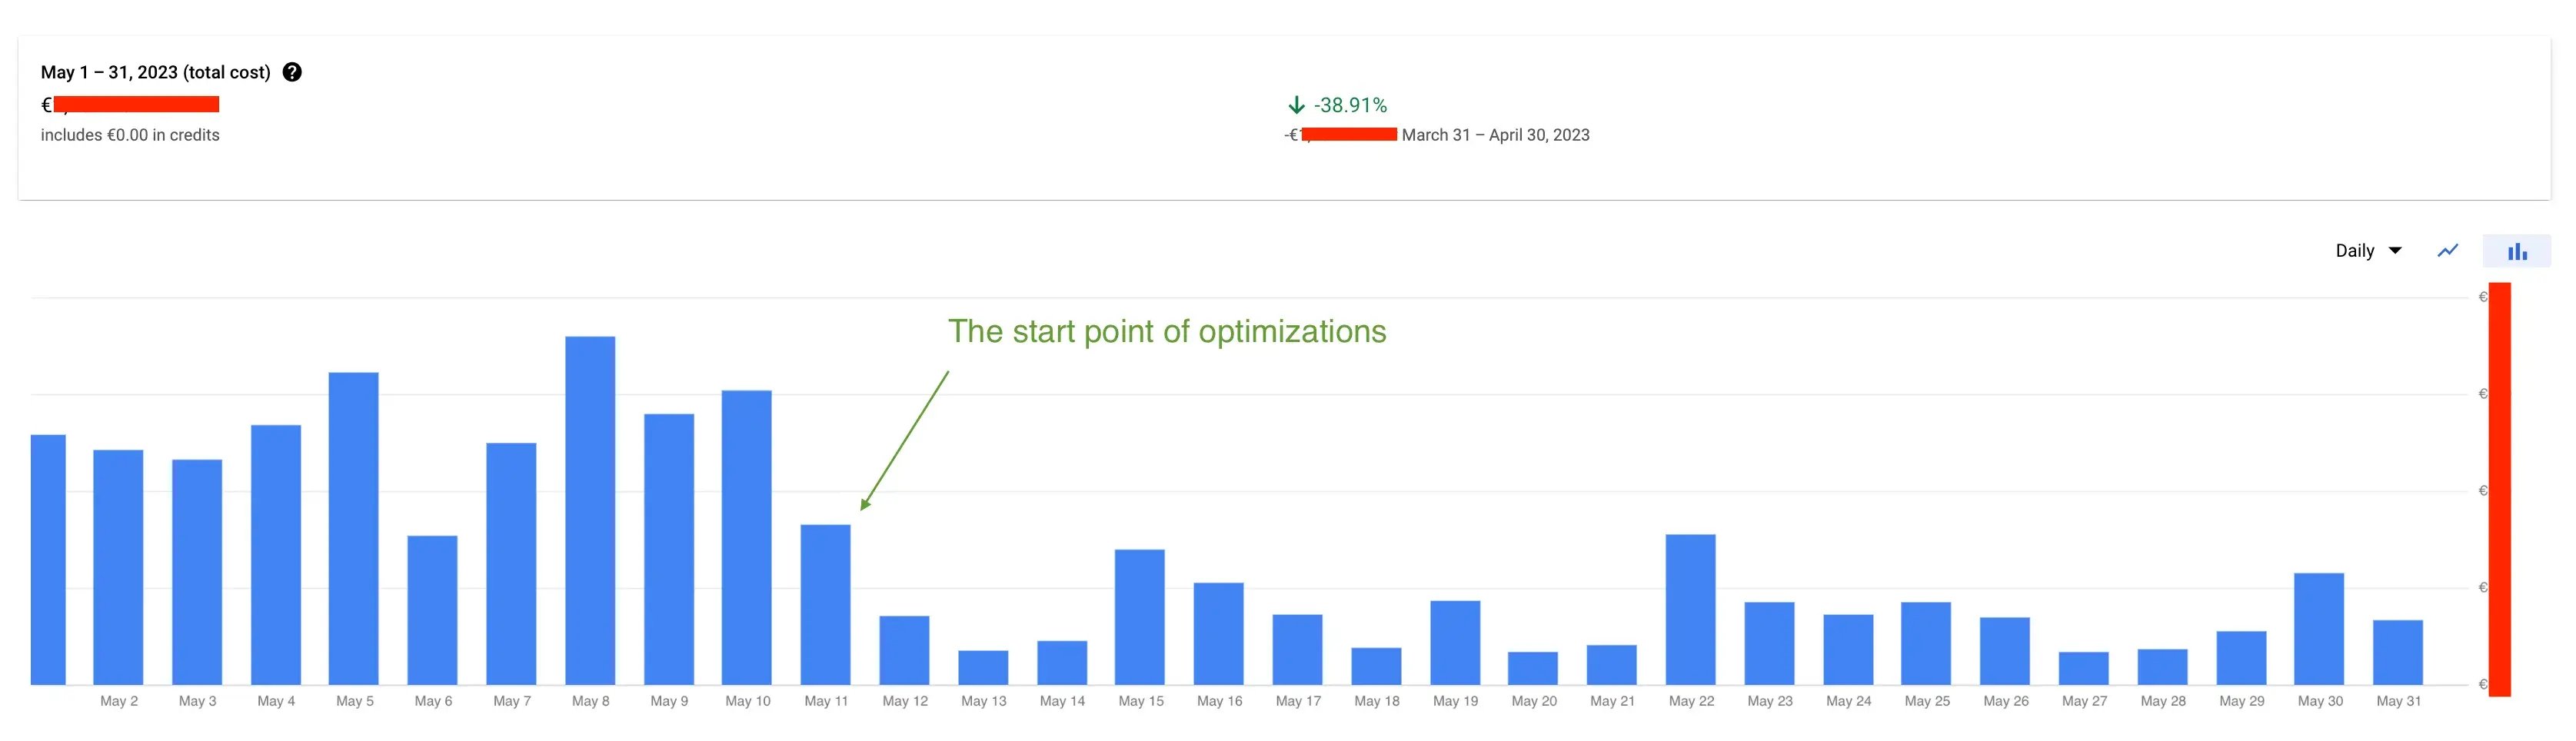Click the May 2 cost bar
The height and width of the screenshot is (741, 2576).
(x=118, y=568)
